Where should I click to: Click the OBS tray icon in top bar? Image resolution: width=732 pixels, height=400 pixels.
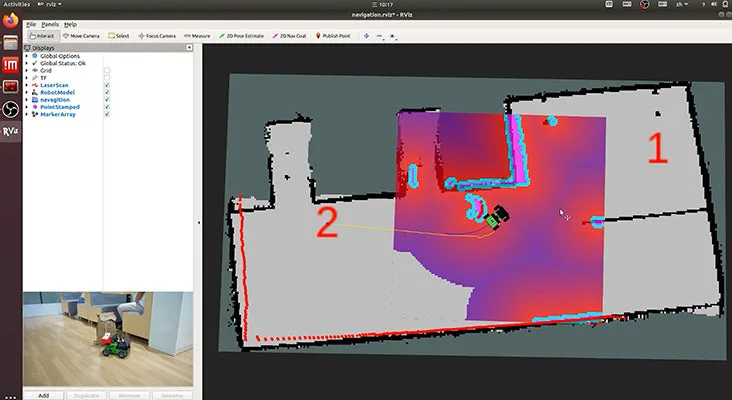tap(644, 4)
